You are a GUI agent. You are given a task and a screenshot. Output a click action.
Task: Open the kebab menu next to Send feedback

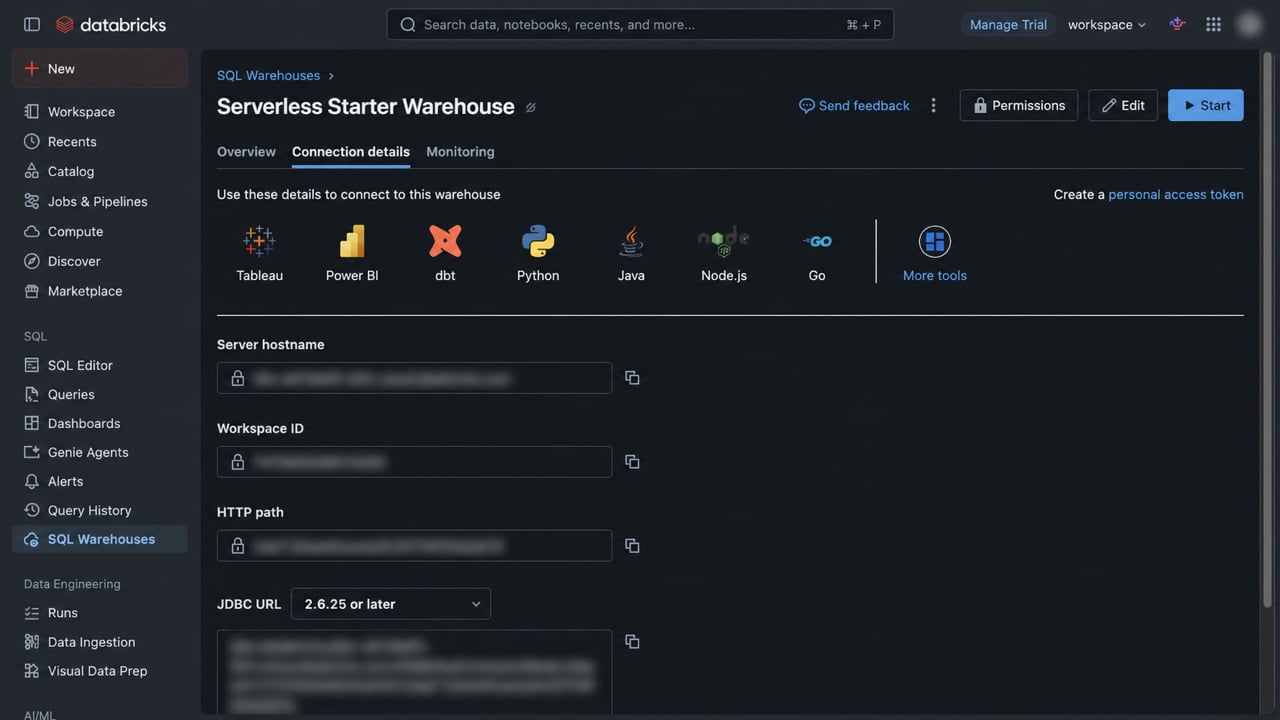tap(933, 105)
